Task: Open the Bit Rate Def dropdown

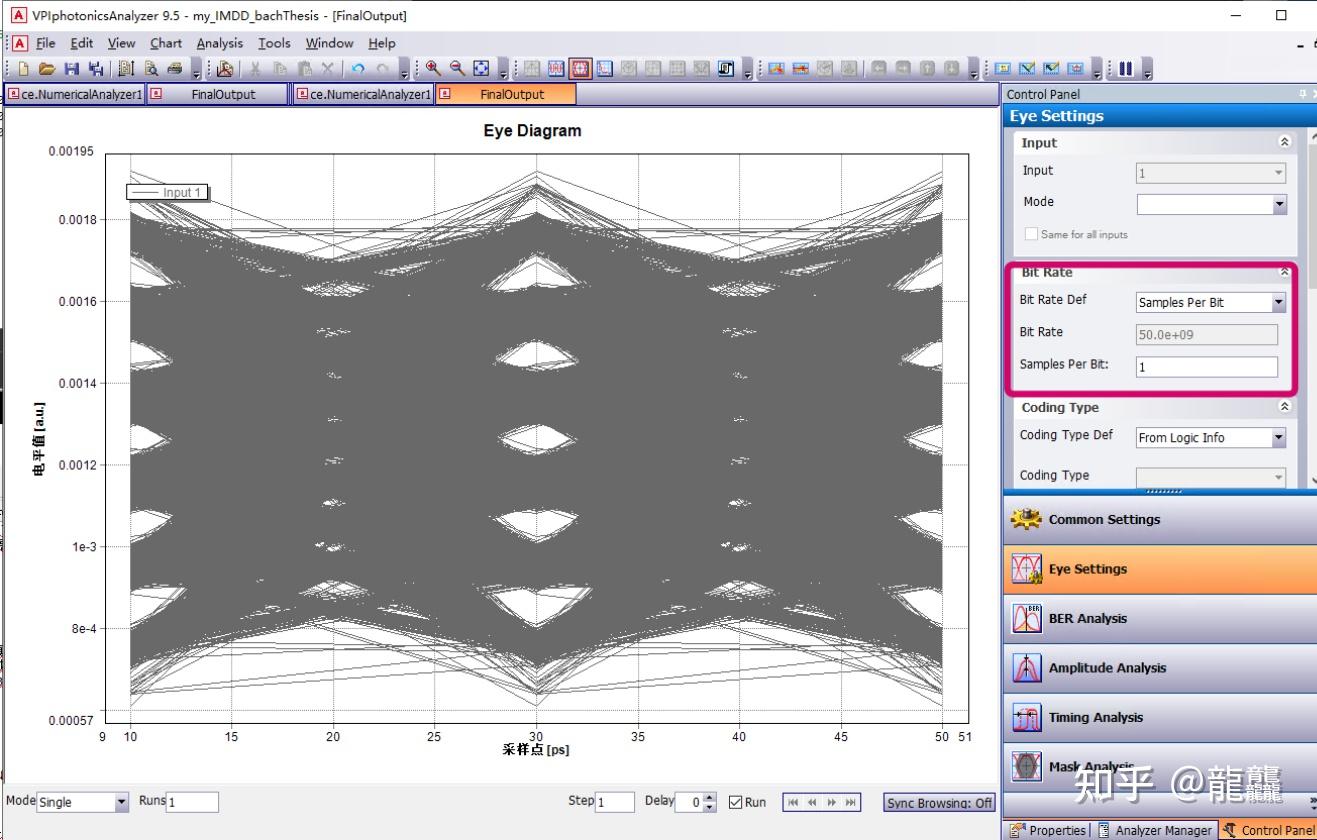Action: click(x=1278, y=302)
